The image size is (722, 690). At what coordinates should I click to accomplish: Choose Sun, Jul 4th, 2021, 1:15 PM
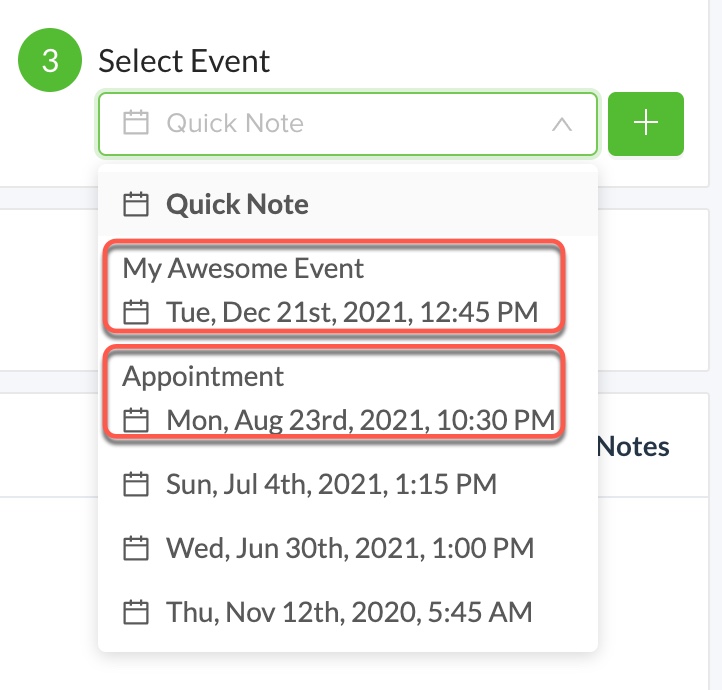coord(331,485)
